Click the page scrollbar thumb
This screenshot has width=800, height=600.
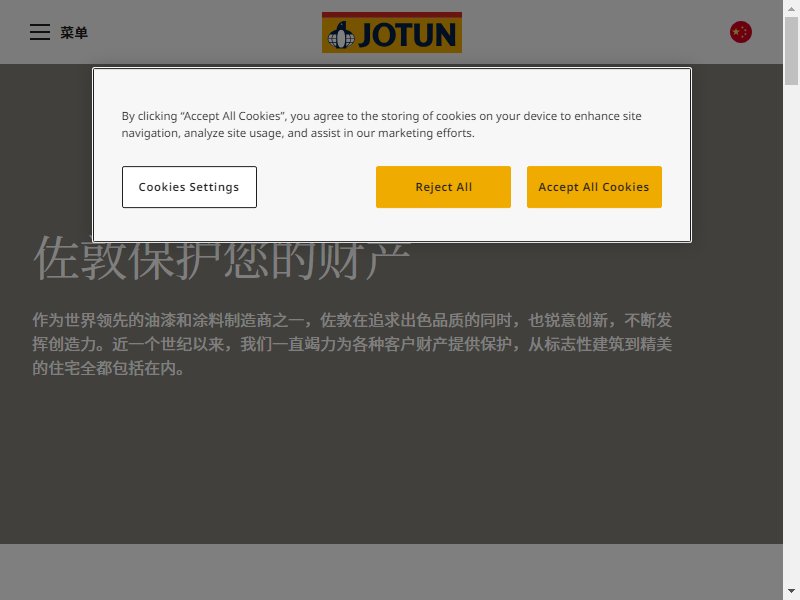click(x=791, y=51)
